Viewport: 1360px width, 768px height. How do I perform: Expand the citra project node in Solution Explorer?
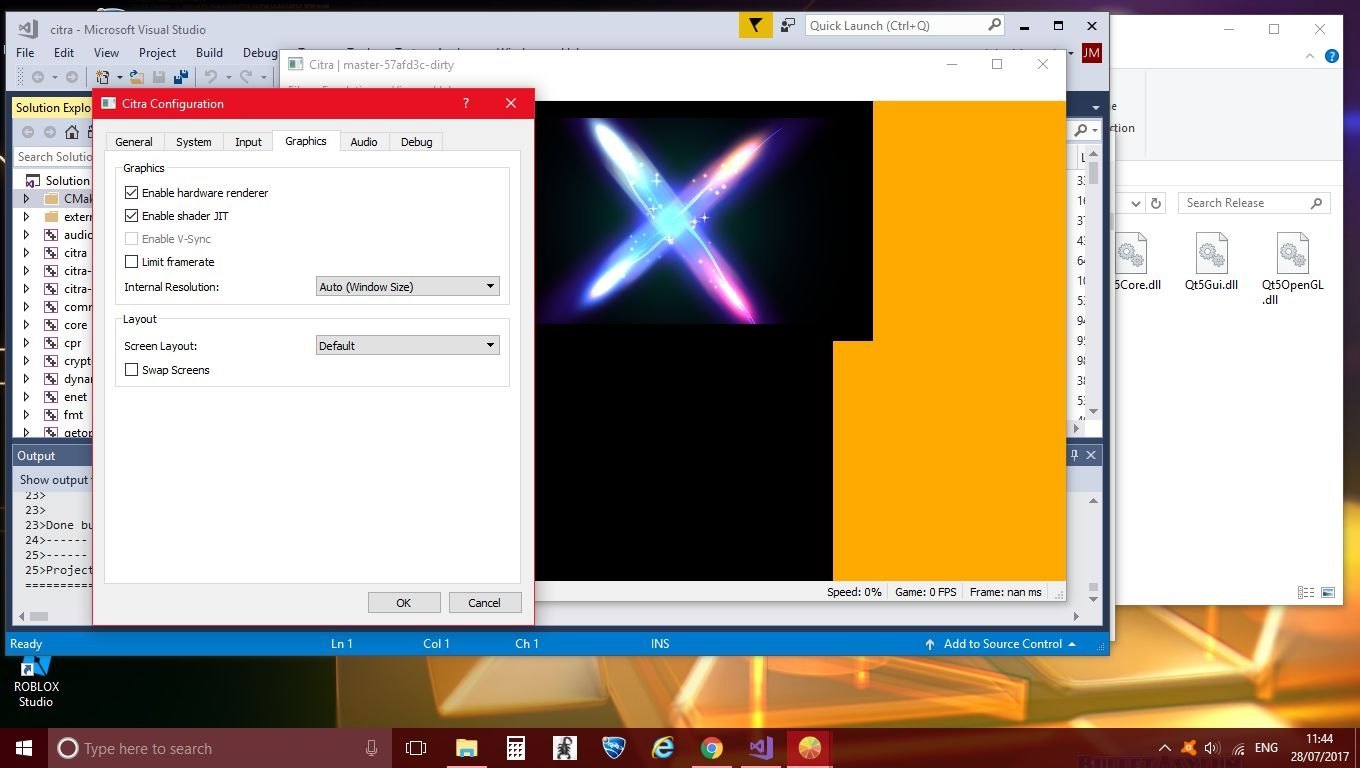(26, 253)
